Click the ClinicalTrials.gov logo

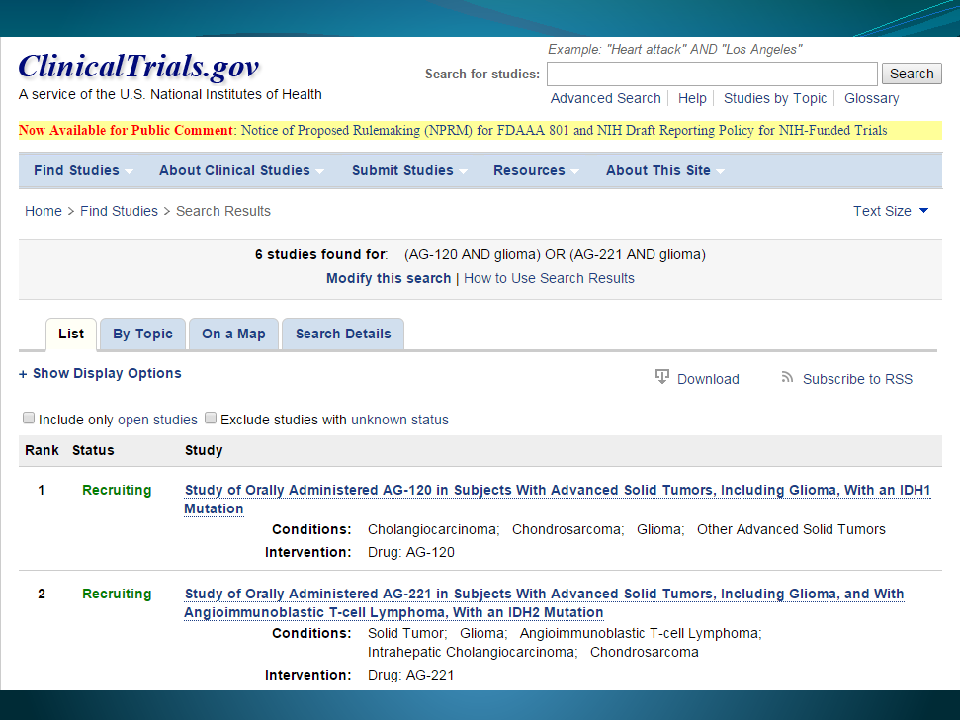click(x=139, y=67)
